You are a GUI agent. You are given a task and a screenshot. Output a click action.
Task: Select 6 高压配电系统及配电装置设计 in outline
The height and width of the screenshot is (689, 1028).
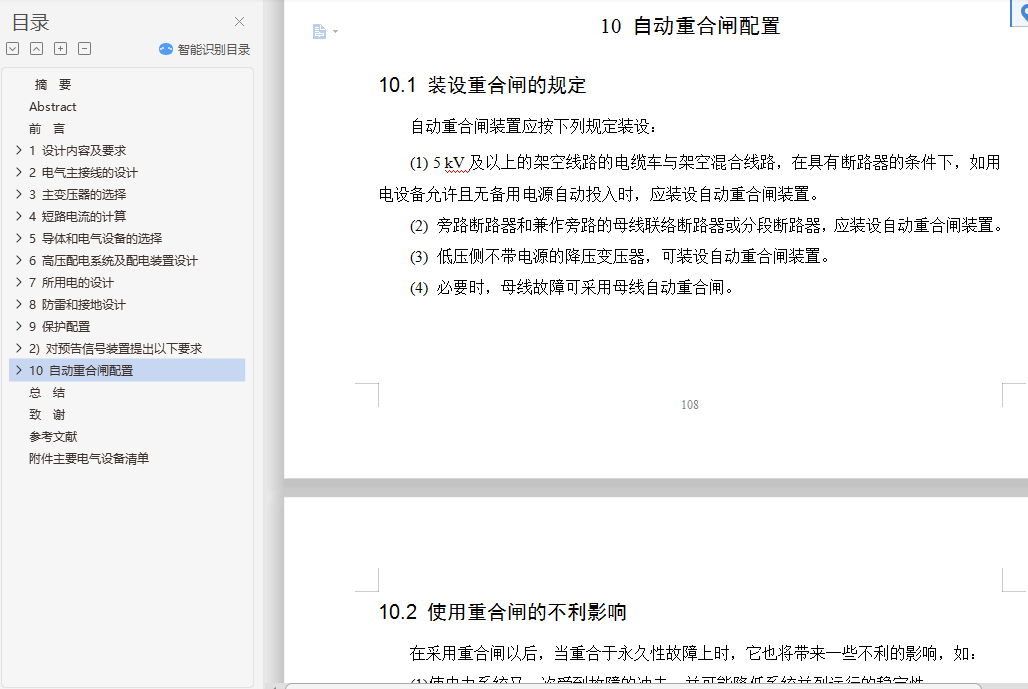(x=113, y=260)
